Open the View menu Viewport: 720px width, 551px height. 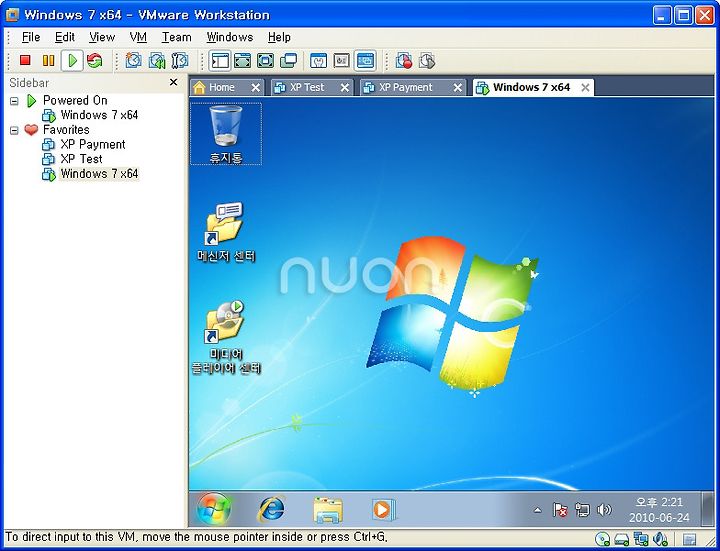coord(102,37)
